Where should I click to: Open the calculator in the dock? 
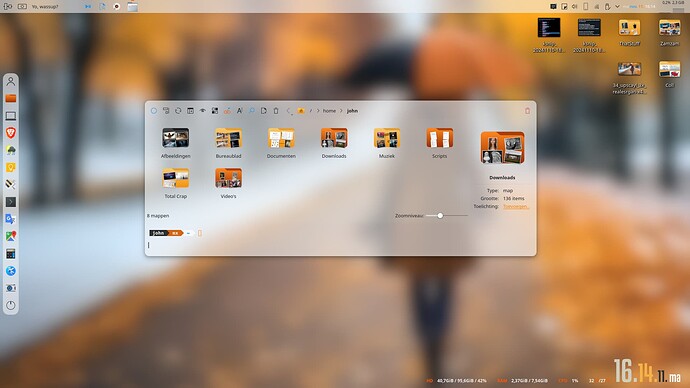(11, 254)
